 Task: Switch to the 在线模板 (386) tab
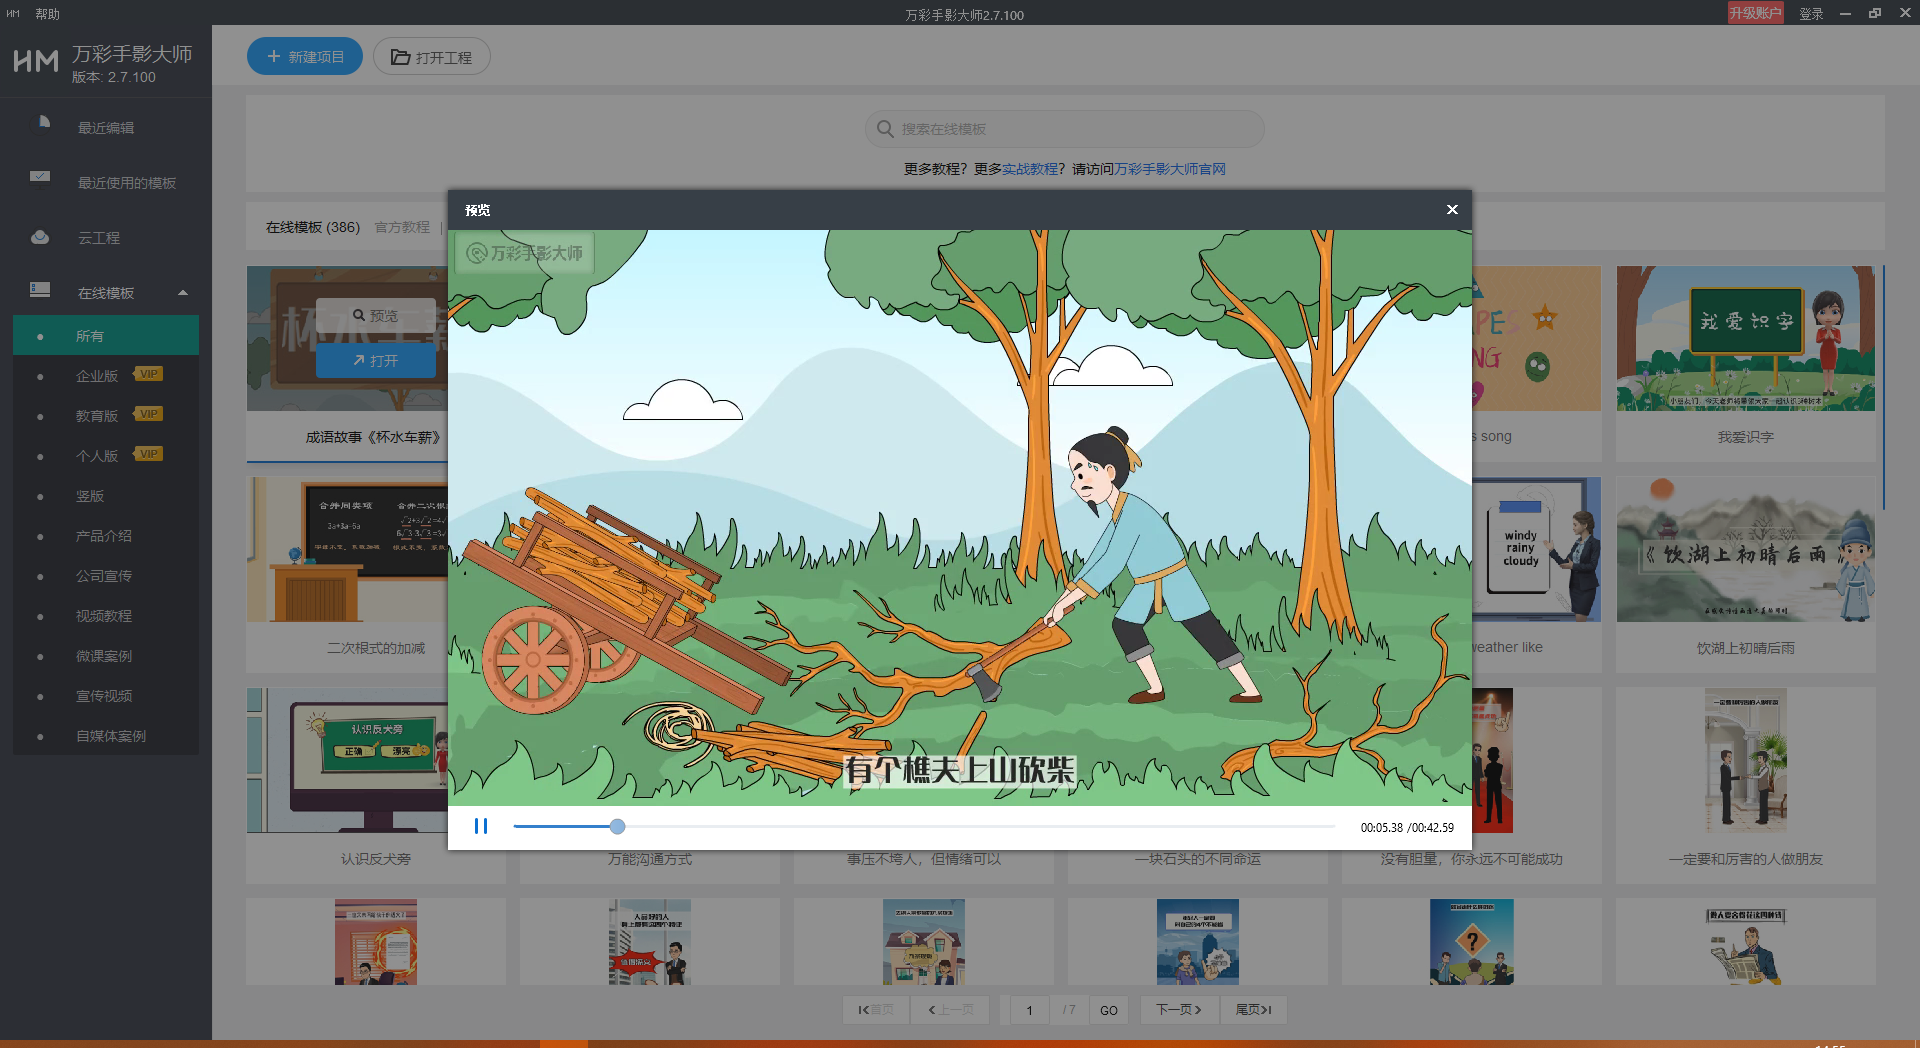(x=312, y=227)
